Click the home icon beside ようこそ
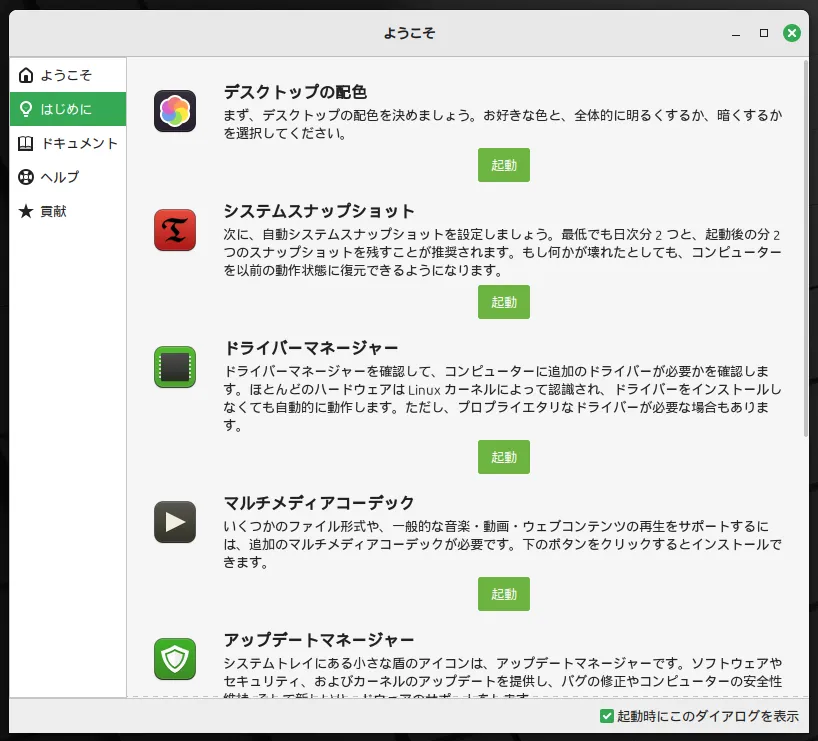The width and height of the screenshot is (818, 741). [x=26, y=75]
